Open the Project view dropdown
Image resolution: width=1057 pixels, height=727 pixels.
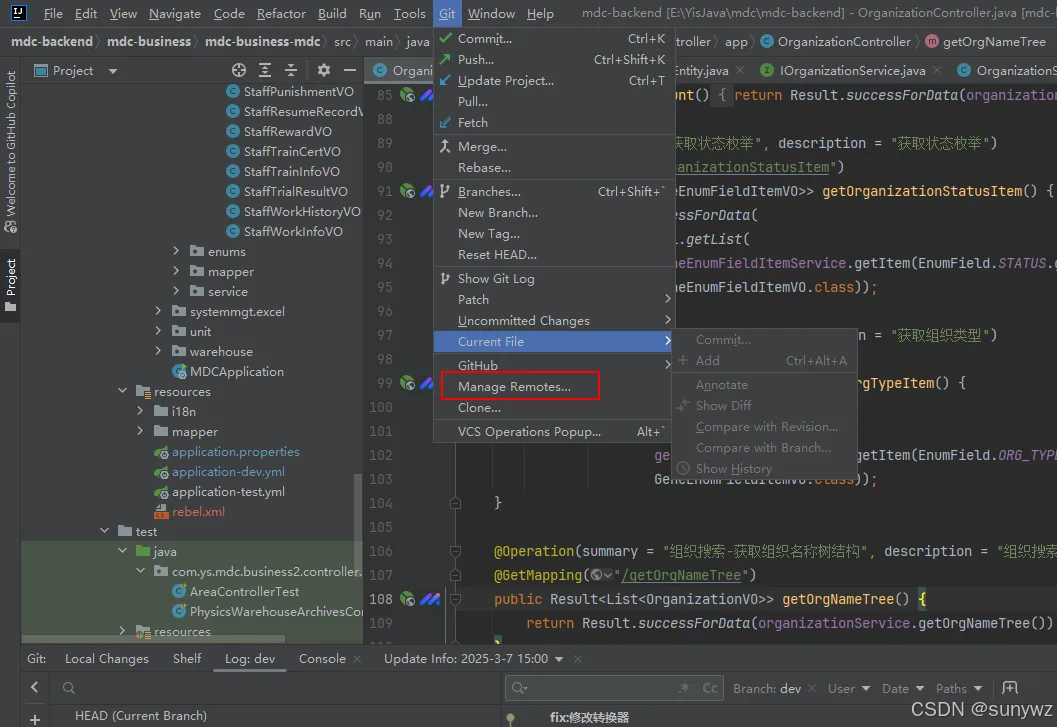tap(113, 71)
